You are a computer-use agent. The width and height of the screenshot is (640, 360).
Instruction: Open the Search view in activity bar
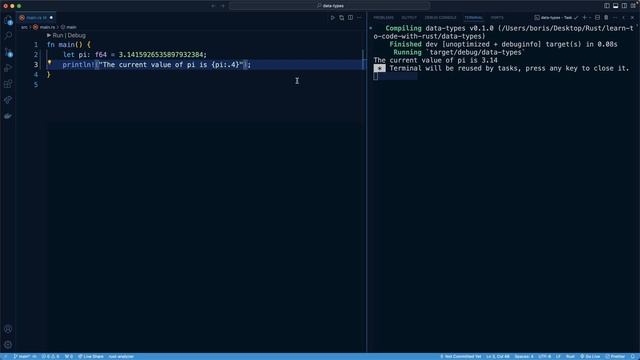(8, 36)
